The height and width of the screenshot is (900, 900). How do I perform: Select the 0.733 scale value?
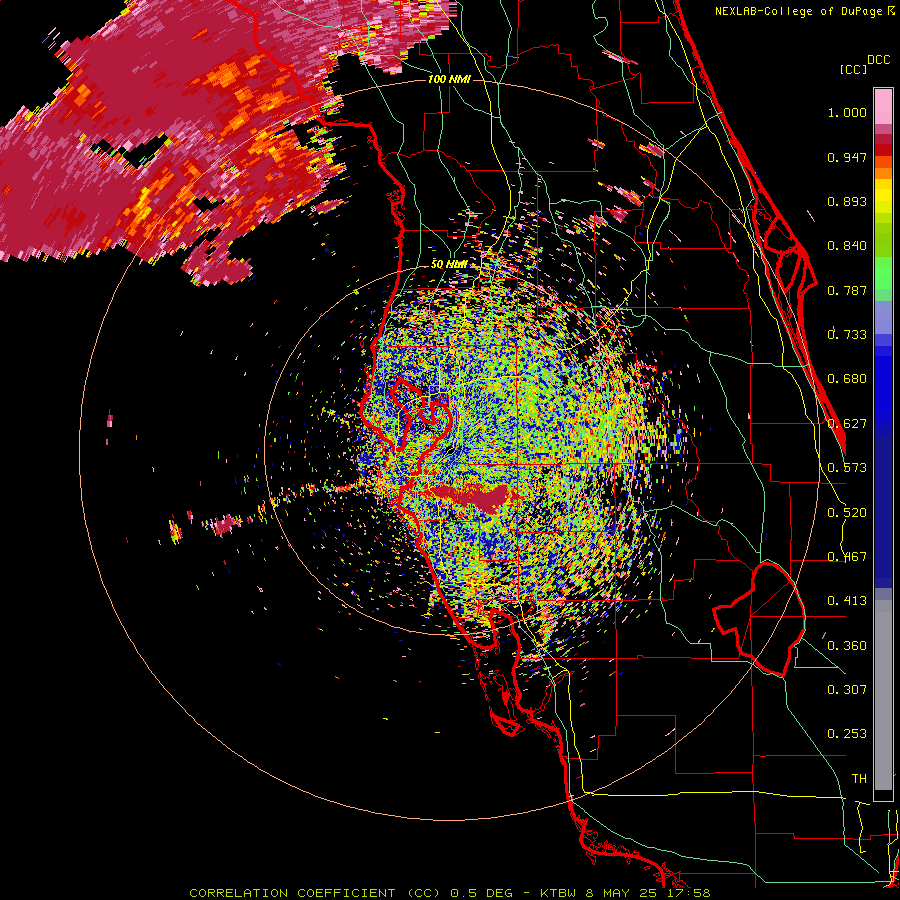point(847,335)
